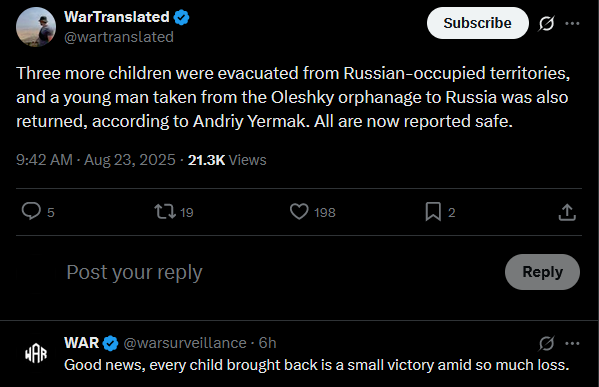Viewport: 599px width, 387px height.
Task: Click the 9:42 AM Aug 23, 2025 timestamp
Action: click(96, 160)
